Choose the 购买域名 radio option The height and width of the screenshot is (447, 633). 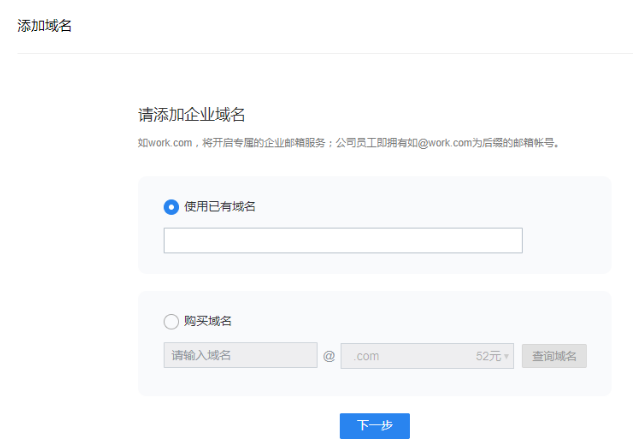coord(171,321)
